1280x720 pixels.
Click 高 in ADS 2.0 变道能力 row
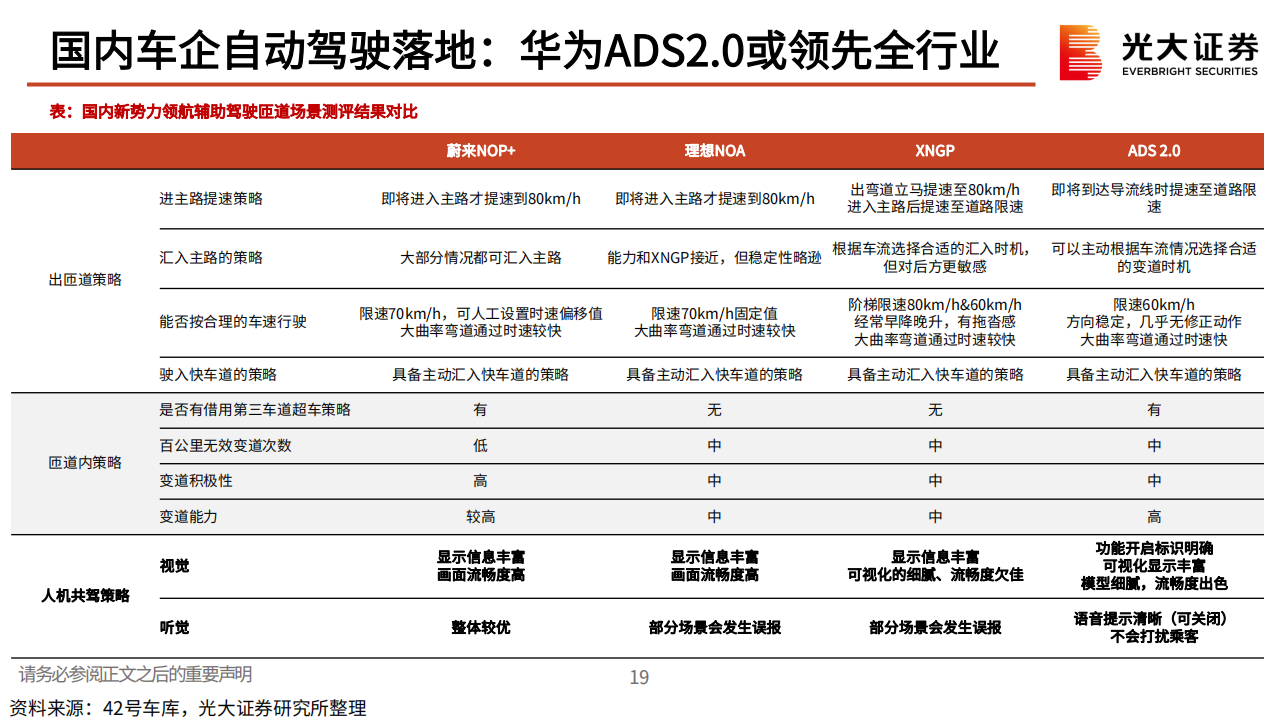point(1154,517)
